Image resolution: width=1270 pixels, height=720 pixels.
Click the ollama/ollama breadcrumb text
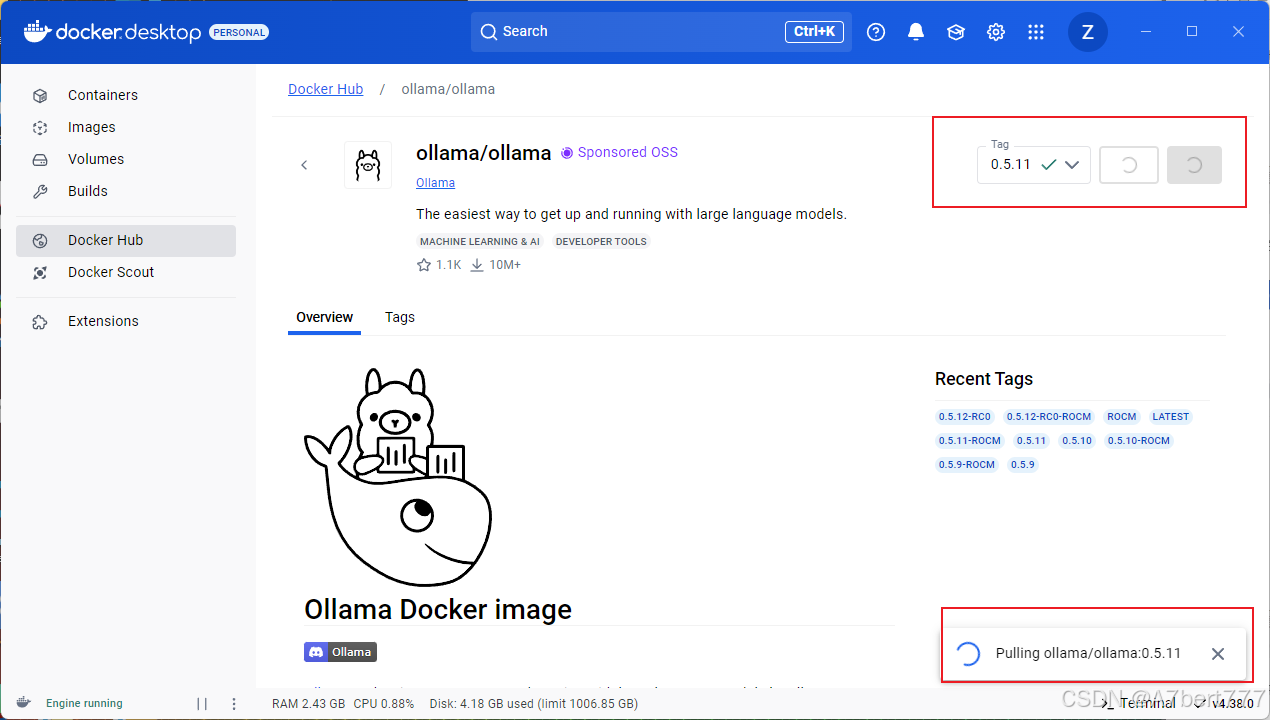(448, 89)
